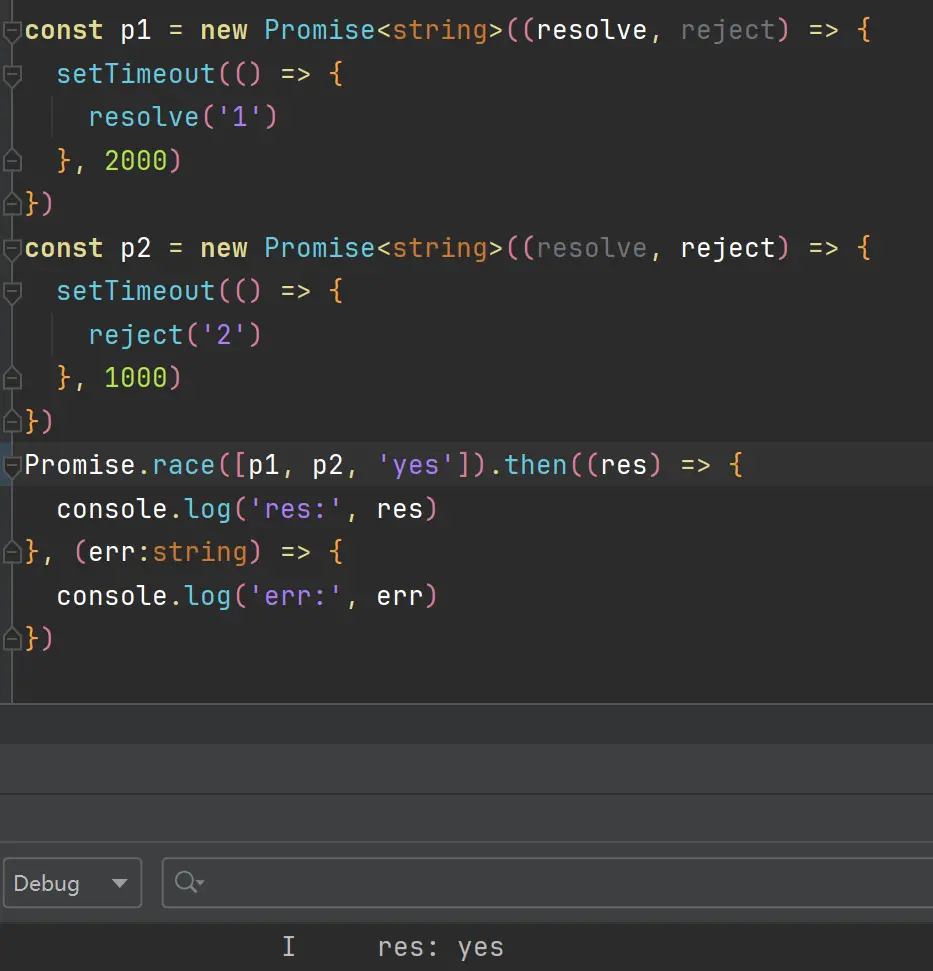Collapse the const p1 Promise block

coord(11,31)
